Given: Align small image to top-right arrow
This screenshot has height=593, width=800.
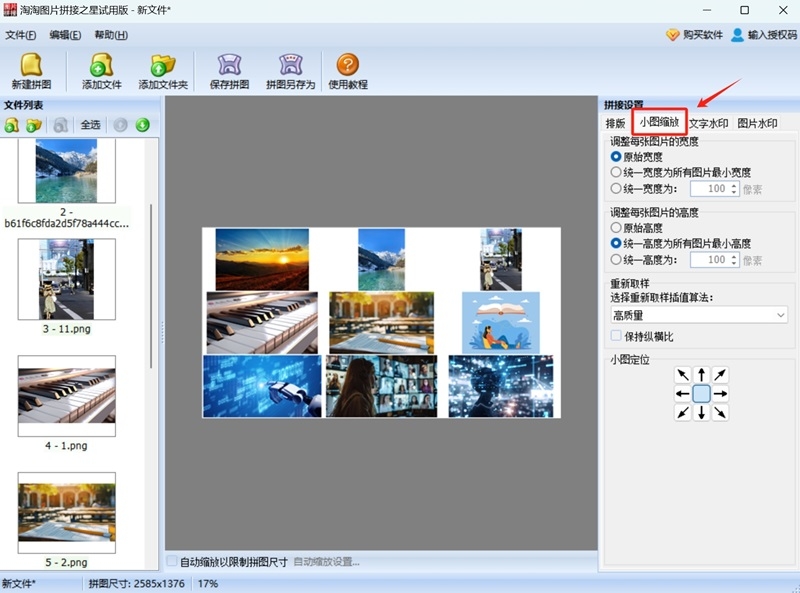Looking at the screenshot, I should point(720,375).
